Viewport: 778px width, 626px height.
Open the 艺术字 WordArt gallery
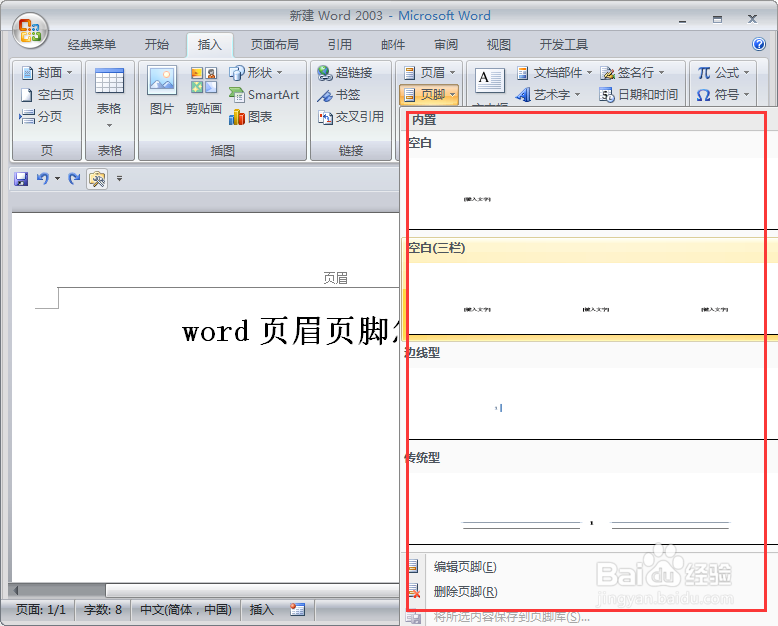pyautogui.click(x=547, y=95)
